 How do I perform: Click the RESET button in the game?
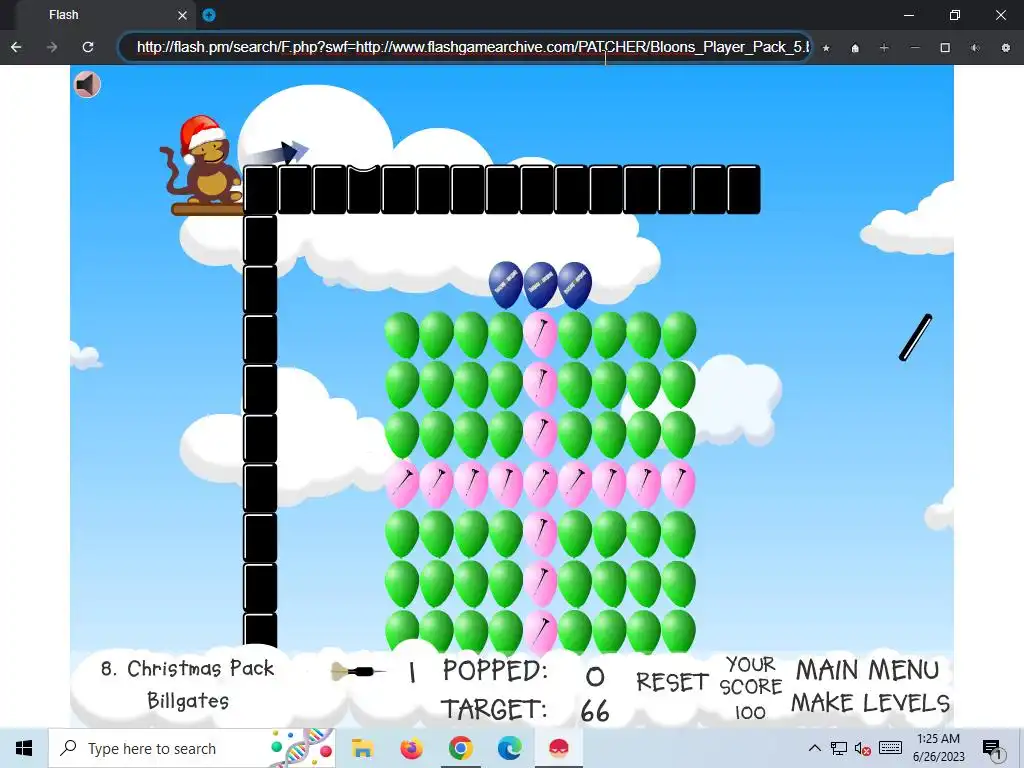672,682
